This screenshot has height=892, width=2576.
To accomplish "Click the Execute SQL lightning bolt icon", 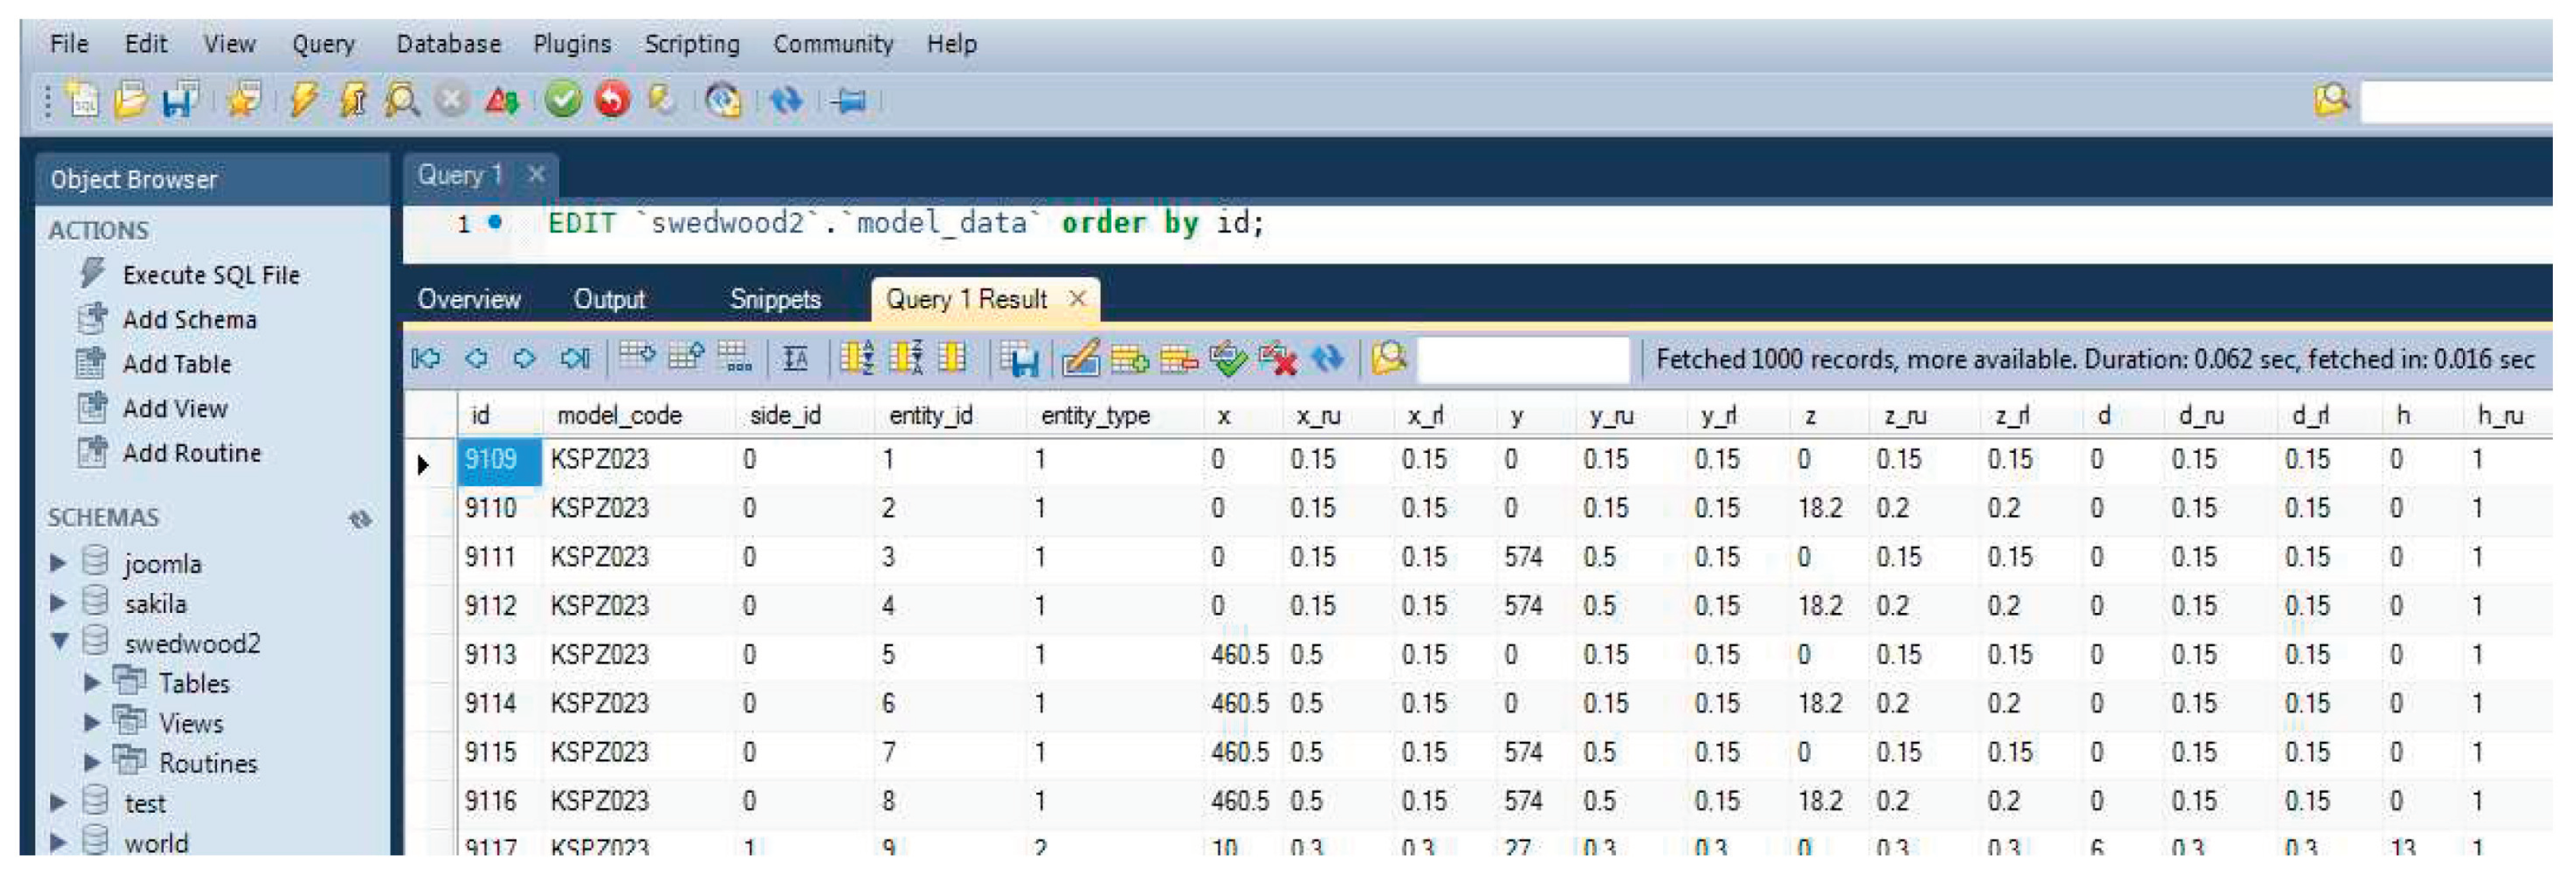I will click(303, 100).
